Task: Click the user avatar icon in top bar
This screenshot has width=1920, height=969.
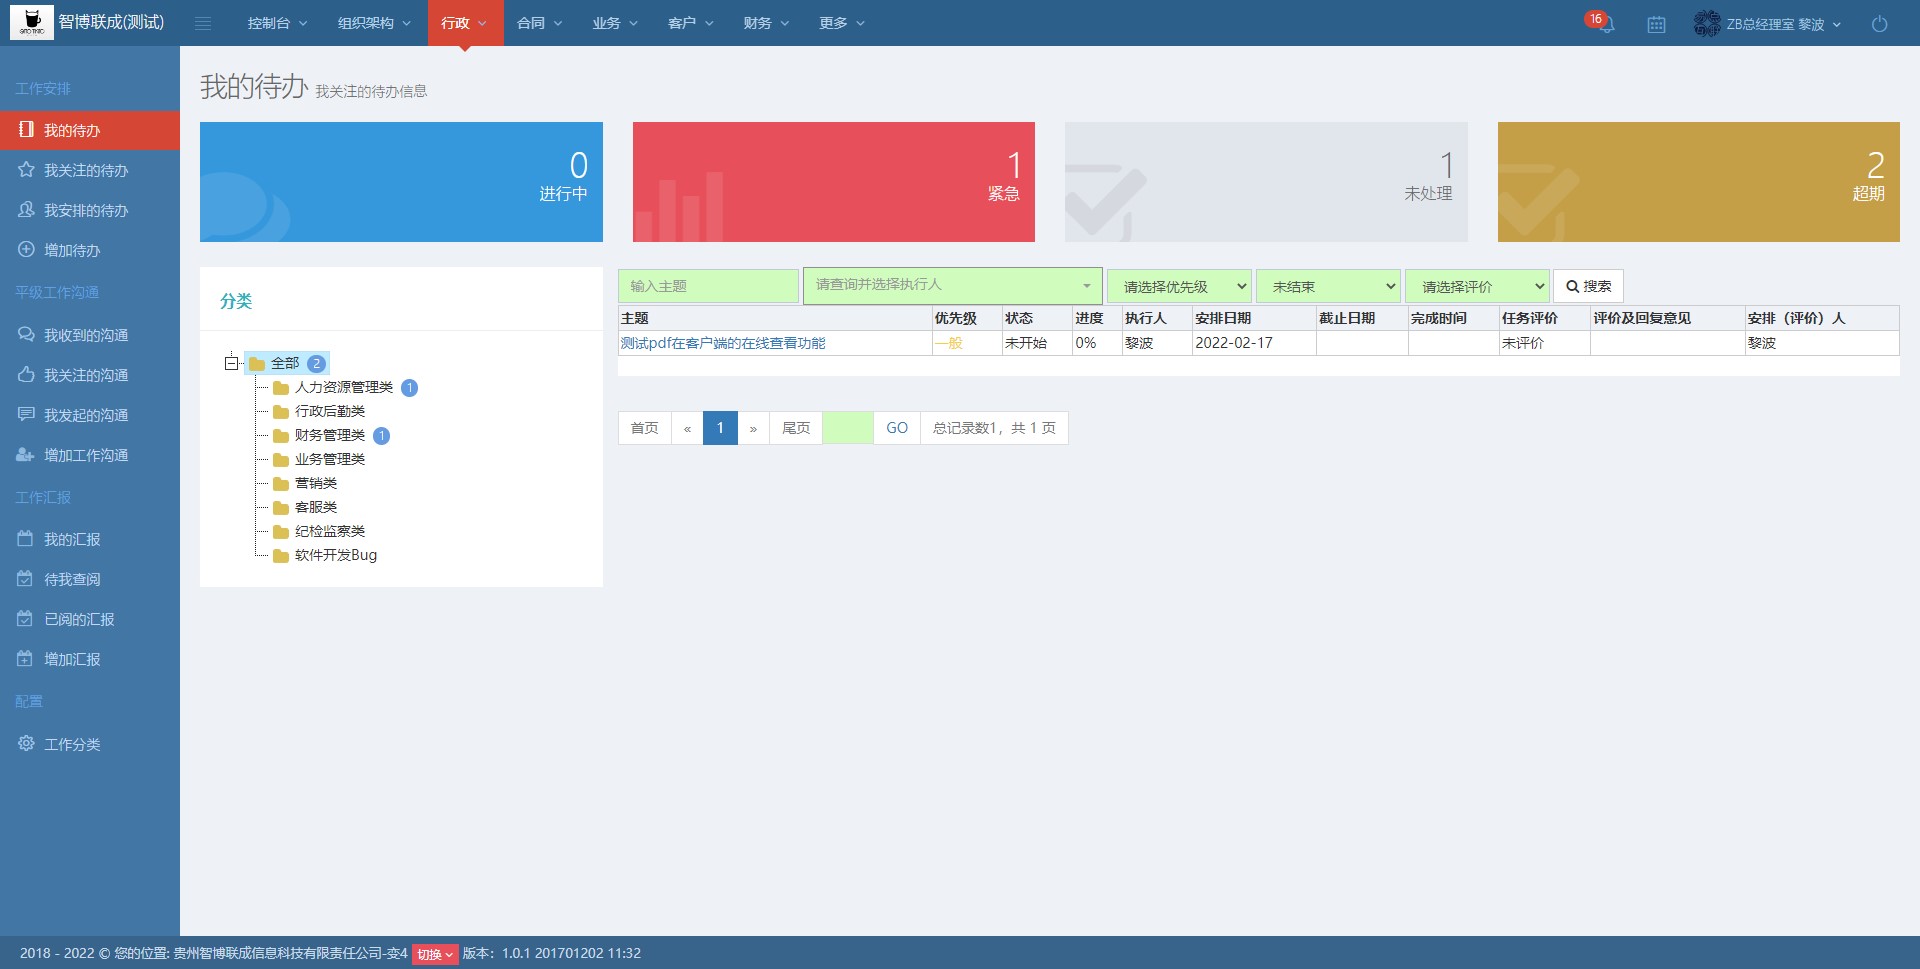Action: coord(1707,23)
